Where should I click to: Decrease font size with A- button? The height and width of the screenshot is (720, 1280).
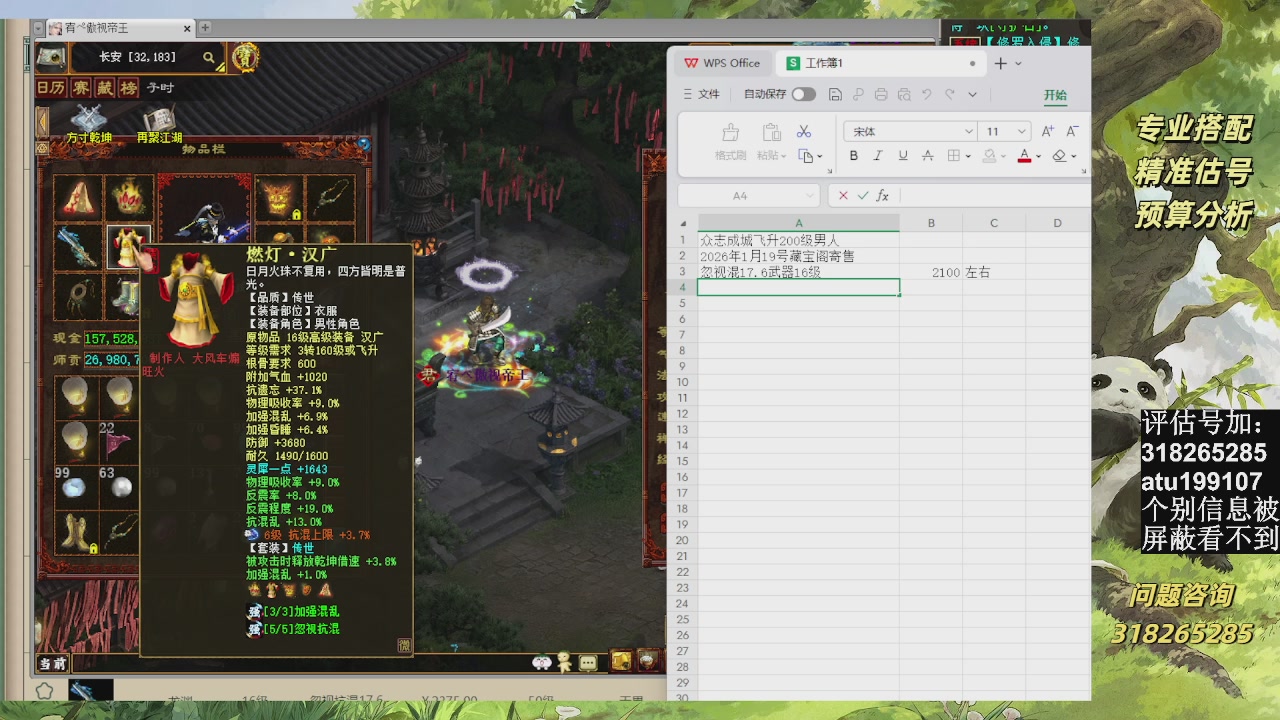coord(1072,131)
